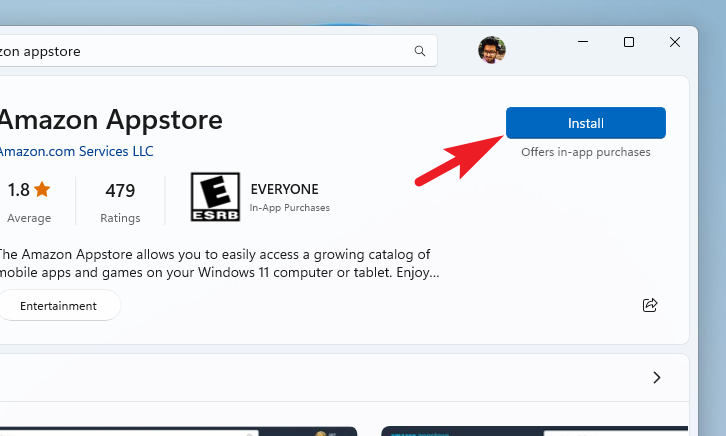Focus the search field with appstore text
The height and width of the screenshot is (436, 726).
(218, 51)
